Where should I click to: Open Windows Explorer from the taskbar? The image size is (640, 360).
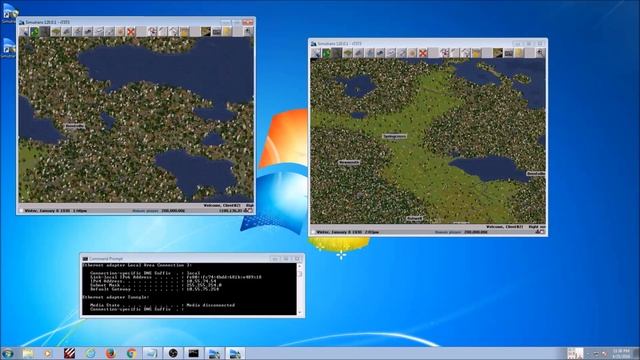(x=28, y=353)
